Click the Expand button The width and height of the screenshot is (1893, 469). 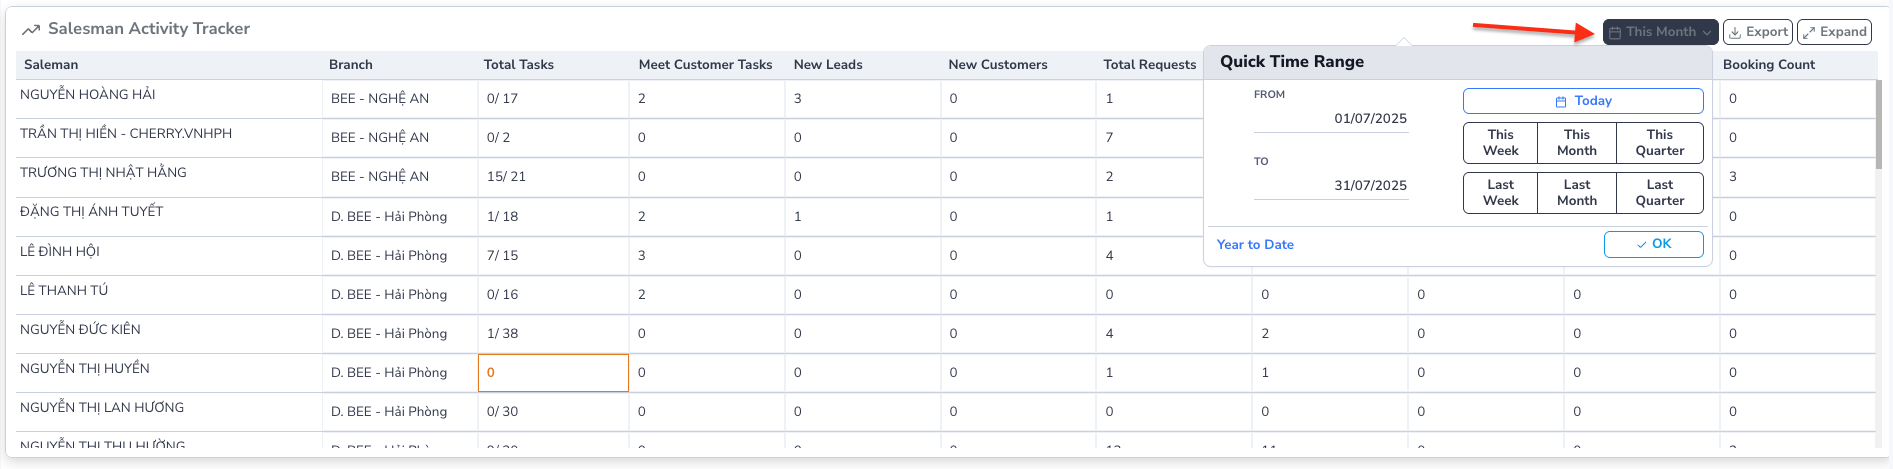pyautogui.click(x=1834, y=32)
